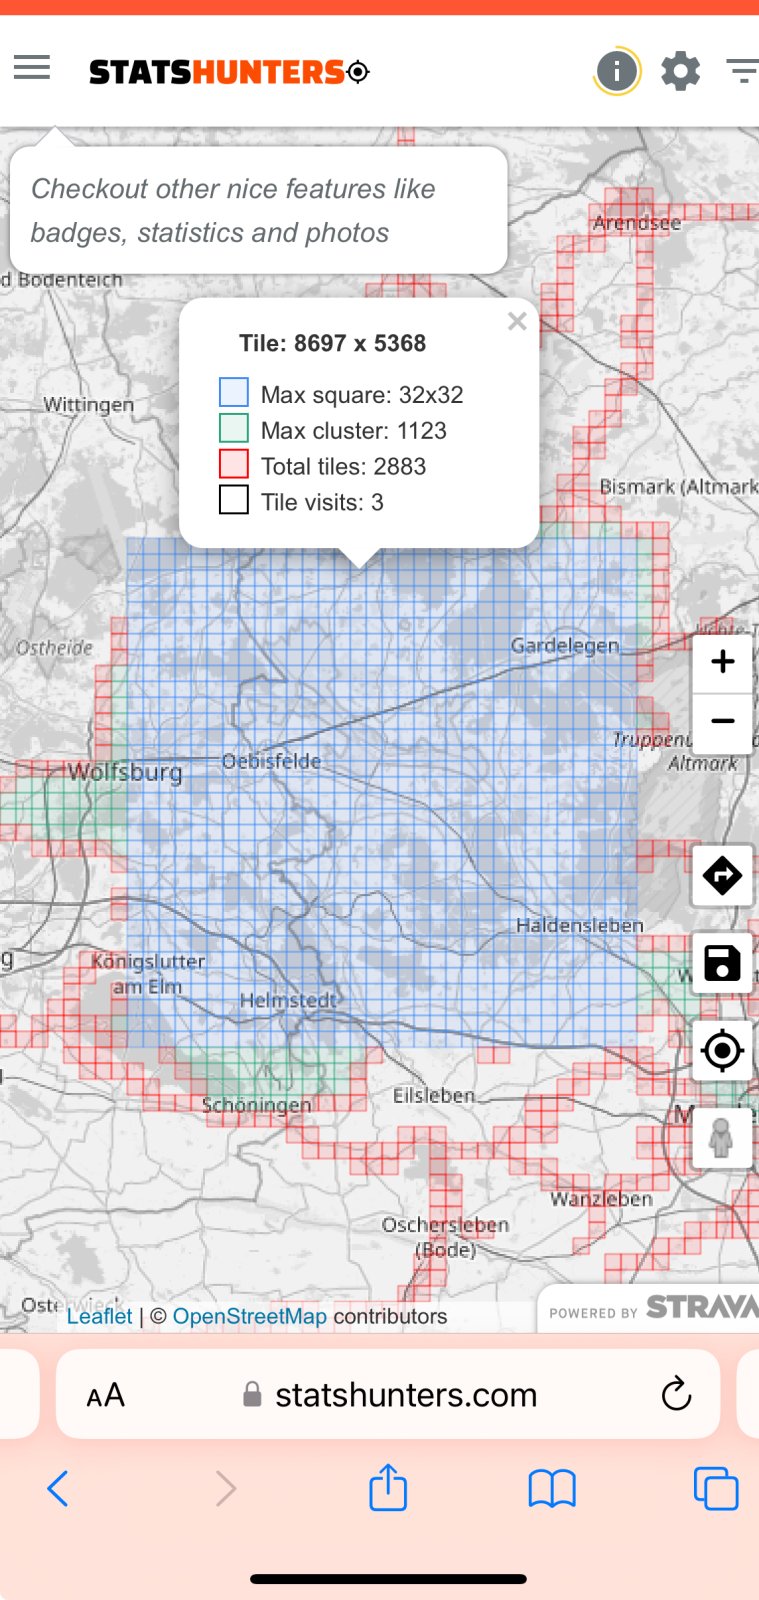Reload the page in Safari
759x1600 pixels.
(676, 1394)
